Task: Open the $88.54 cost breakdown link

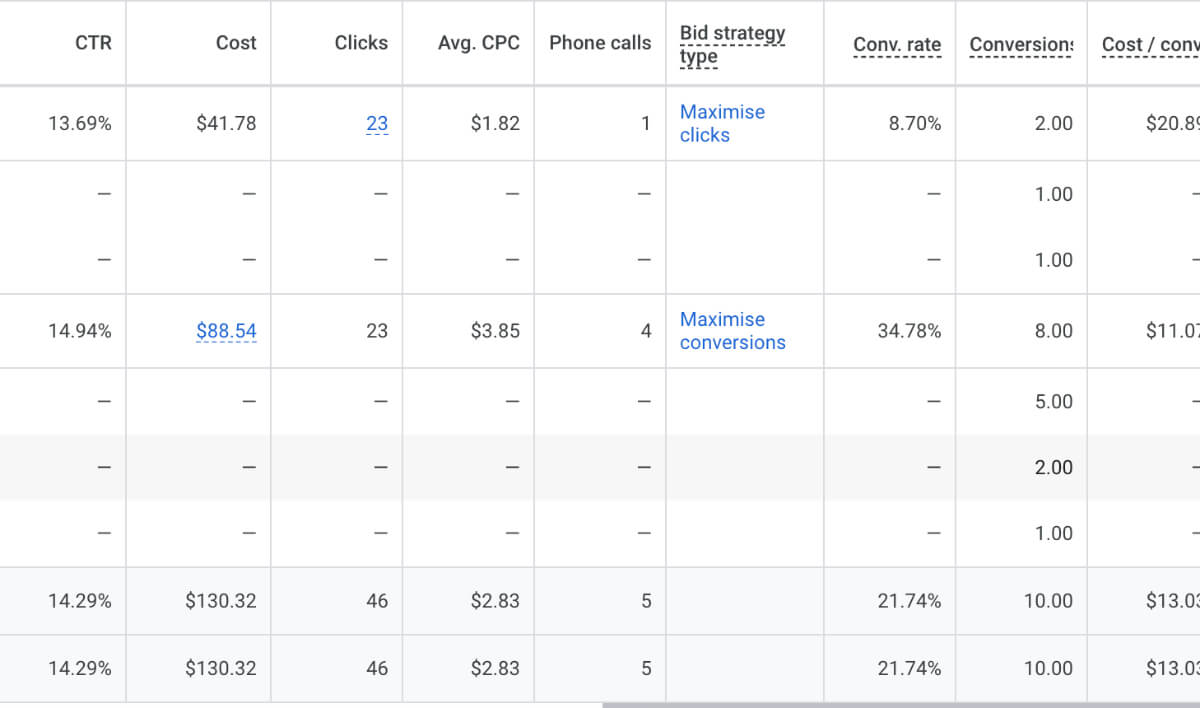Action: pyautogui.click(x=226, y=331)
